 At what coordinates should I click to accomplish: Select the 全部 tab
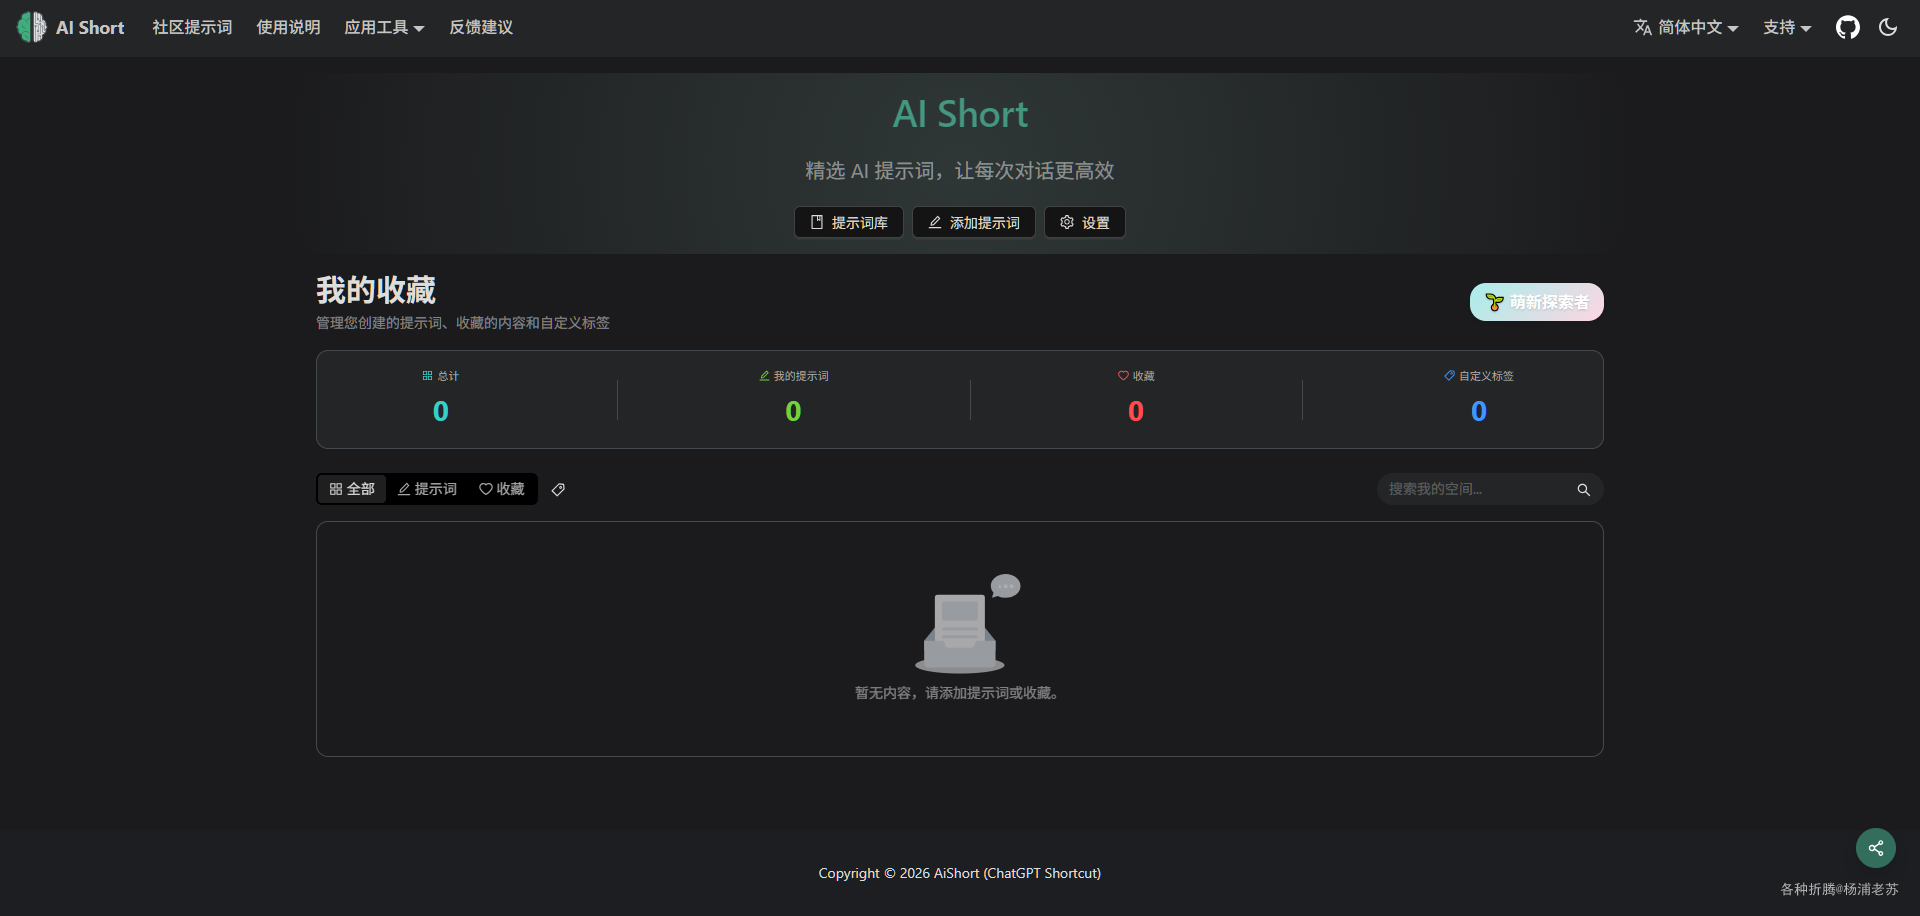[352, 489]
